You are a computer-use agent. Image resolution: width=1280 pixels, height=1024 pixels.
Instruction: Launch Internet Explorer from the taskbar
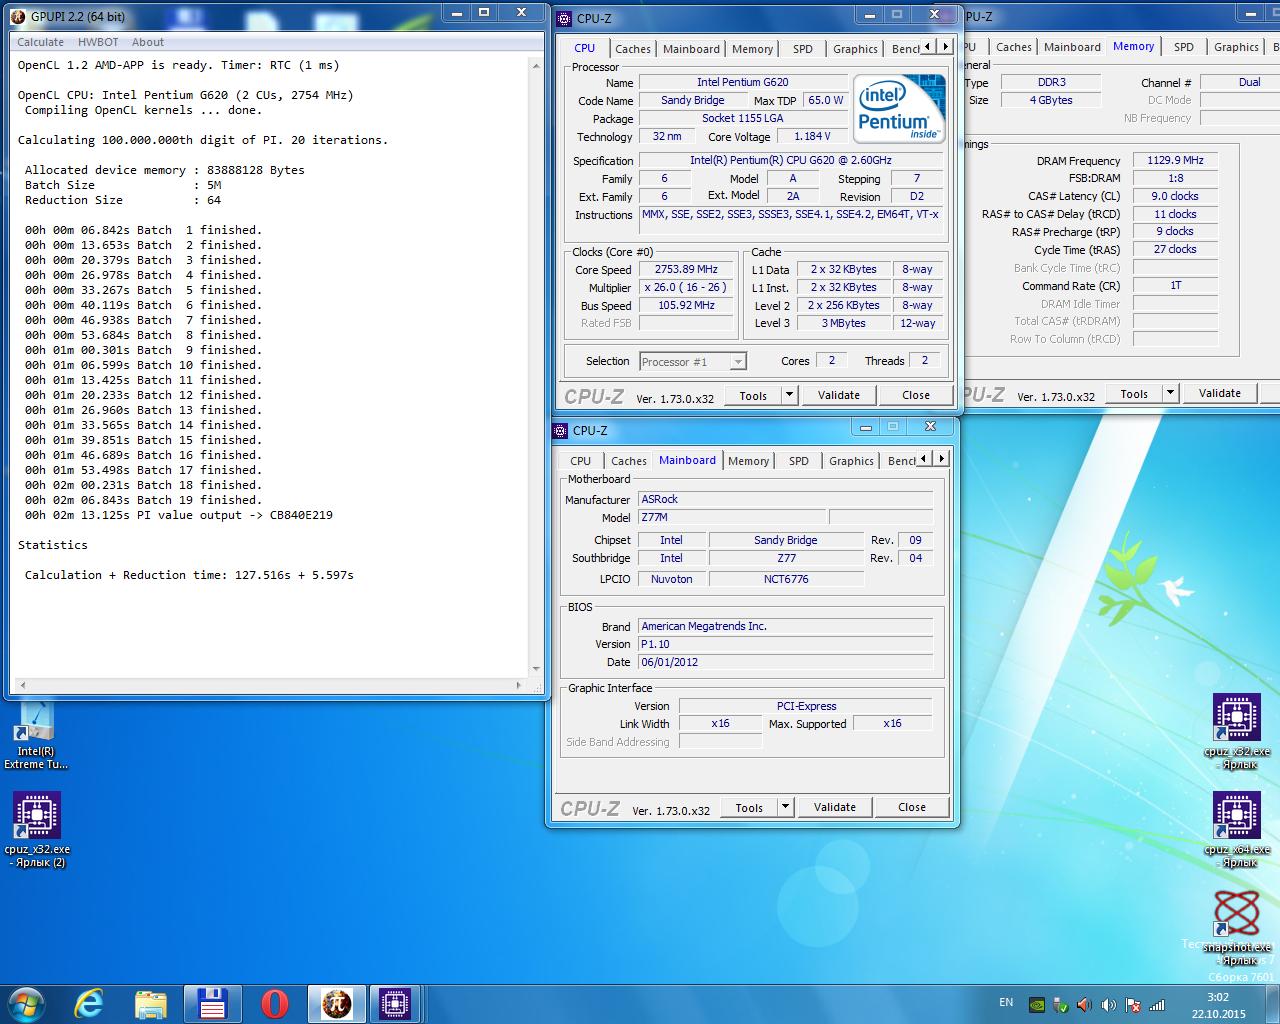click(x=89, y=1003)
